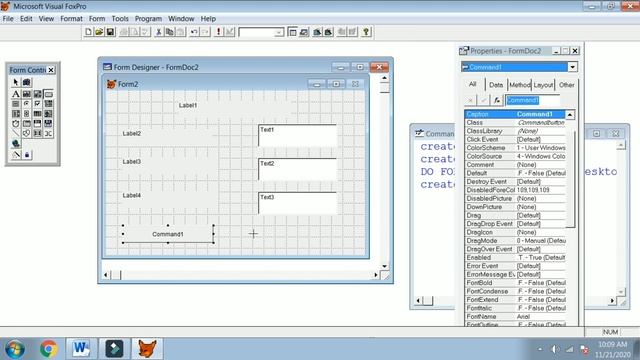Select the Check Box control tool
The height and width of the screenshot is (360, 640).
(x=38, y=104)
